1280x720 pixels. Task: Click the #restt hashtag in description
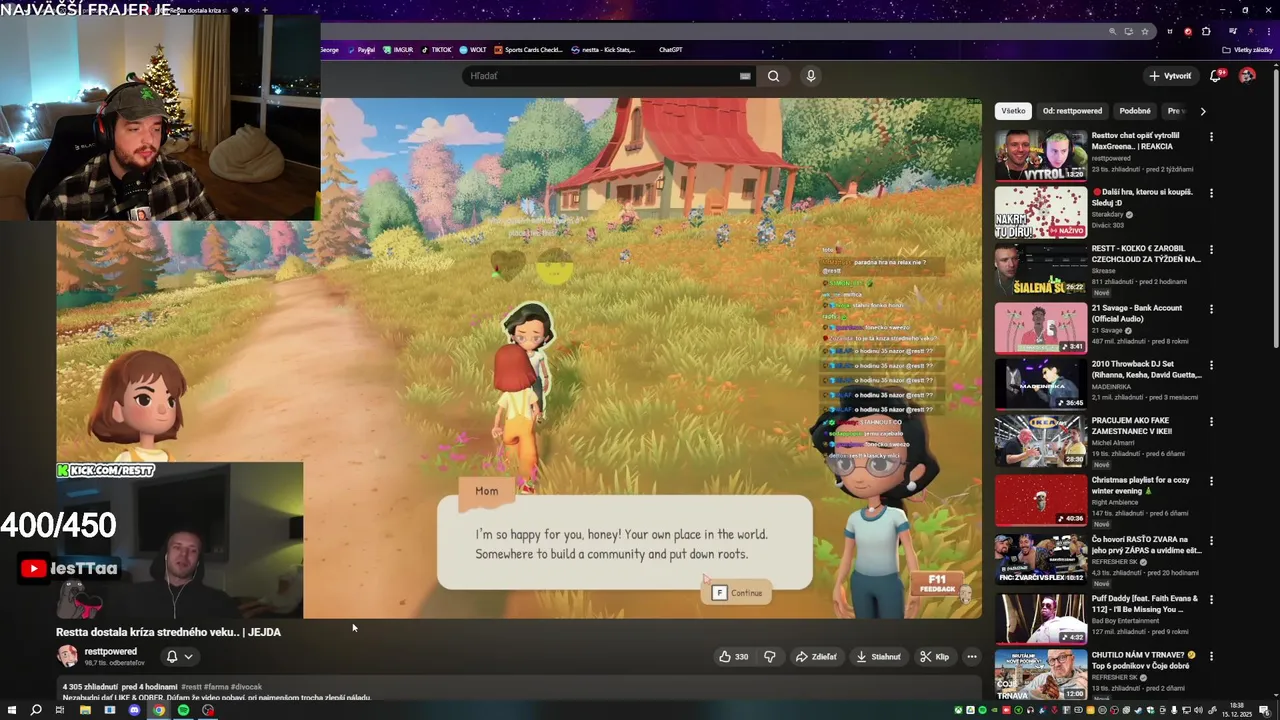[x=193, y=687]
